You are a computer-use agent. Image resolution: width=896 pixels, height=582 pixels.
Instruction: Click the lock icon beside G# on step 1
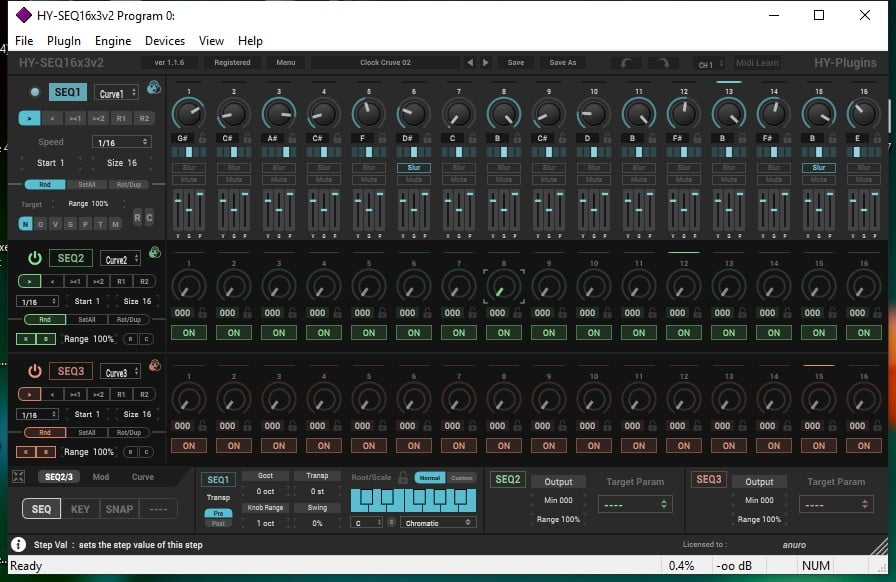(202, 138)
